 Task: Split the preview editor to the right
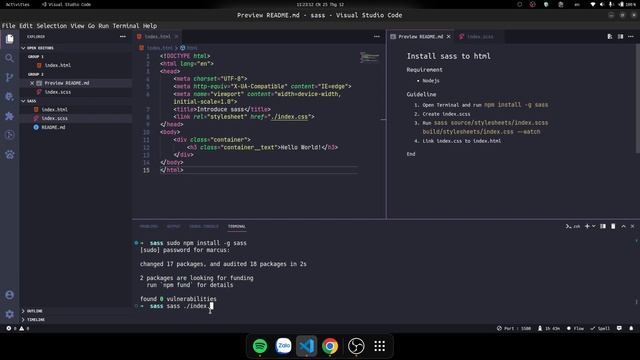pos(620,36)
